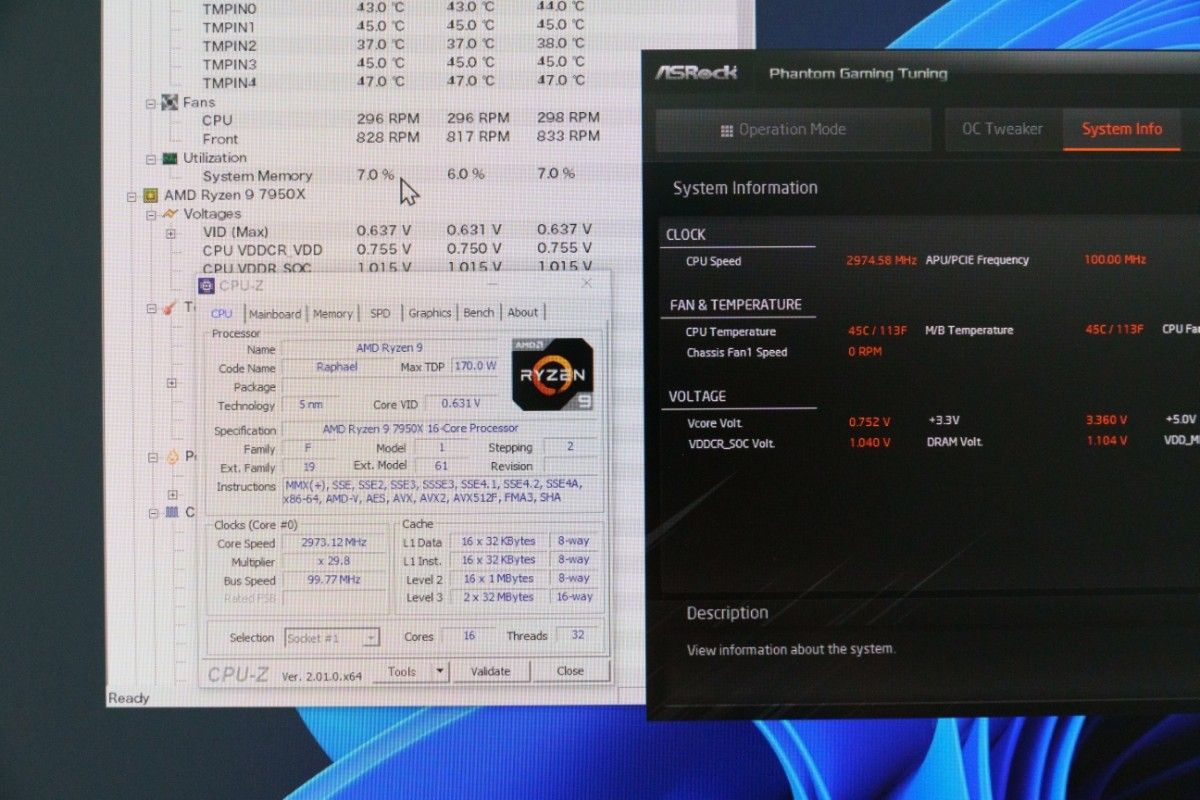Open the Memory tab in CPU-Z
The height and width of the screenshot is (800, 1200).
332,313
